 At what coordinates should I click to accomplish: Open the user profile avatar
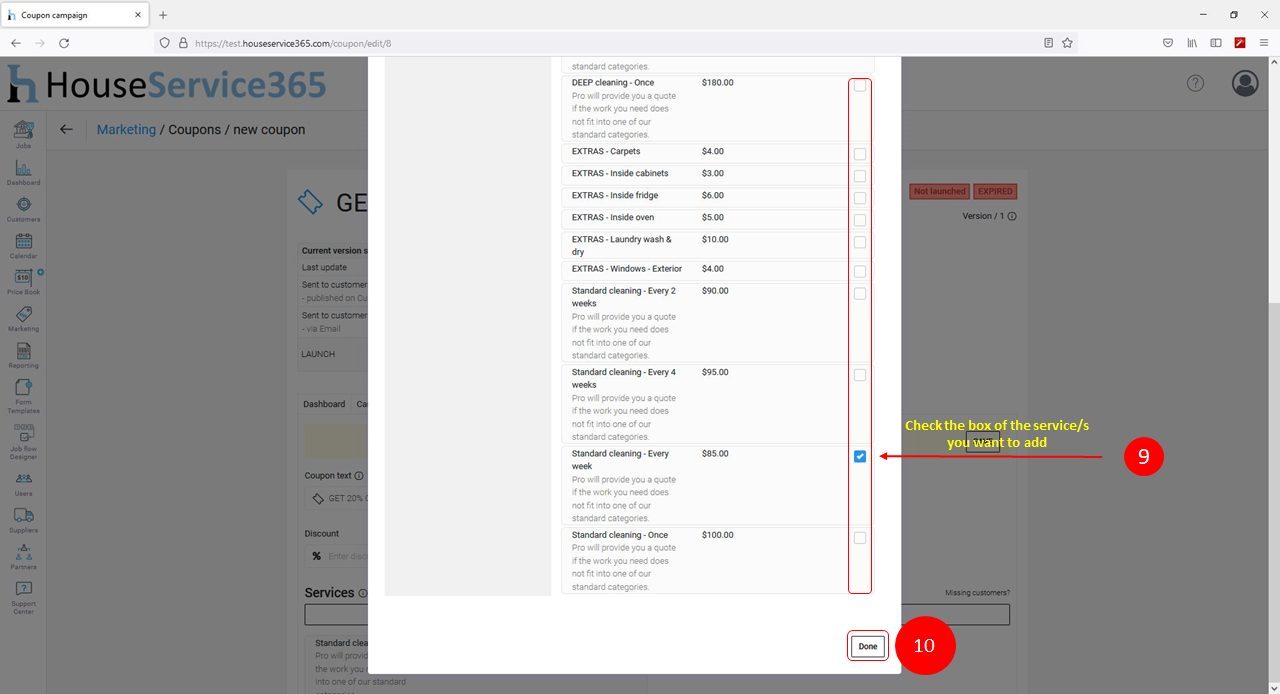[x=1245, y=83]
